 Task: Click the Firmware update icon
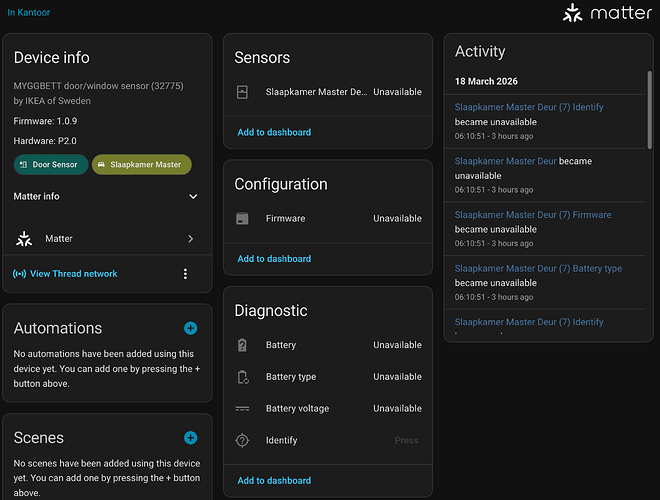[242, 218]
